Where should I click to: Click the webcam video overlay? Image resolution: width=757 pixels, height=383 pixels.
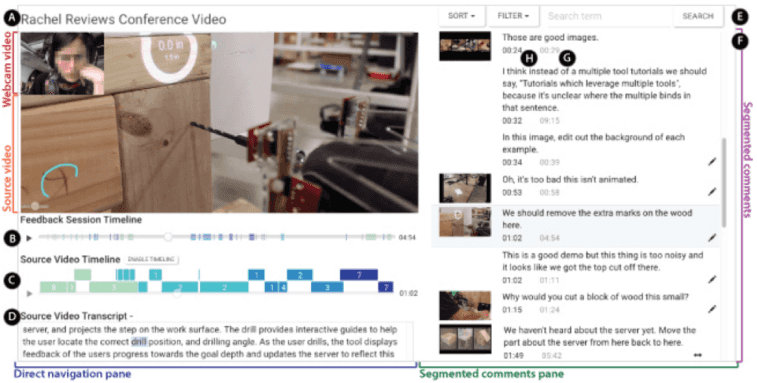pyautogui.click(x=62, y=63)
